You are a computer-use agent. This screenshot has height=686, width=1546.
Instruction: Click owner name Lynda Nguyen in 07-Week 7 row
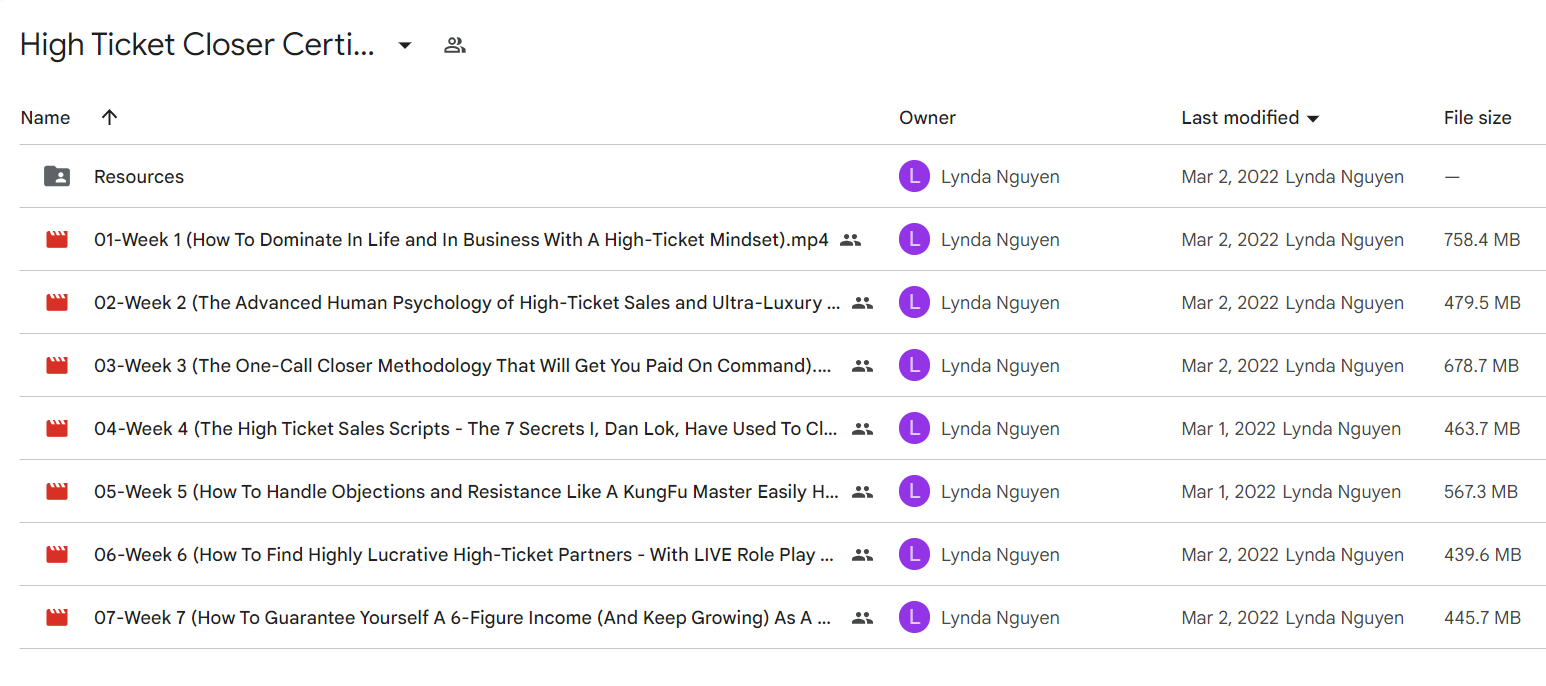1000,618
